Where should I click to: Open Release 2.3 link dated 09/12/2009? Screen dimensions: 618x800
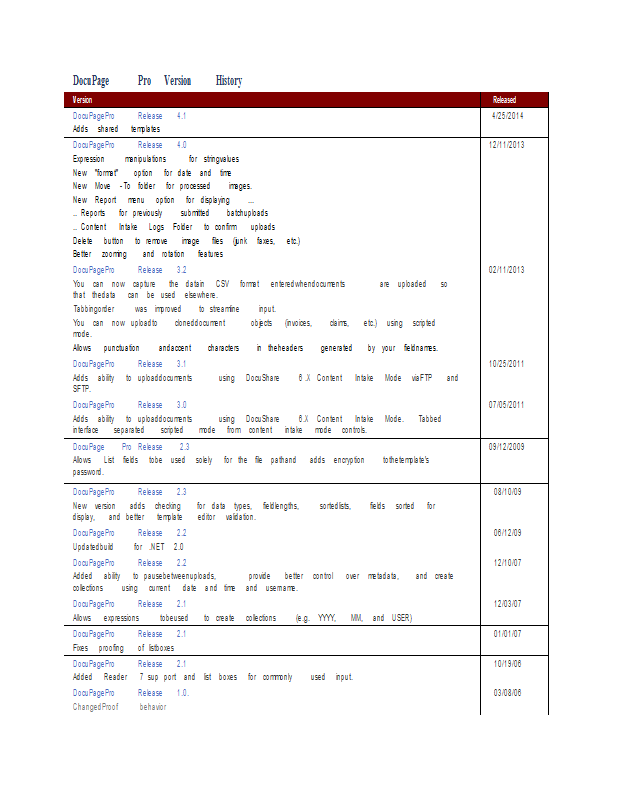tap(131, 447)
